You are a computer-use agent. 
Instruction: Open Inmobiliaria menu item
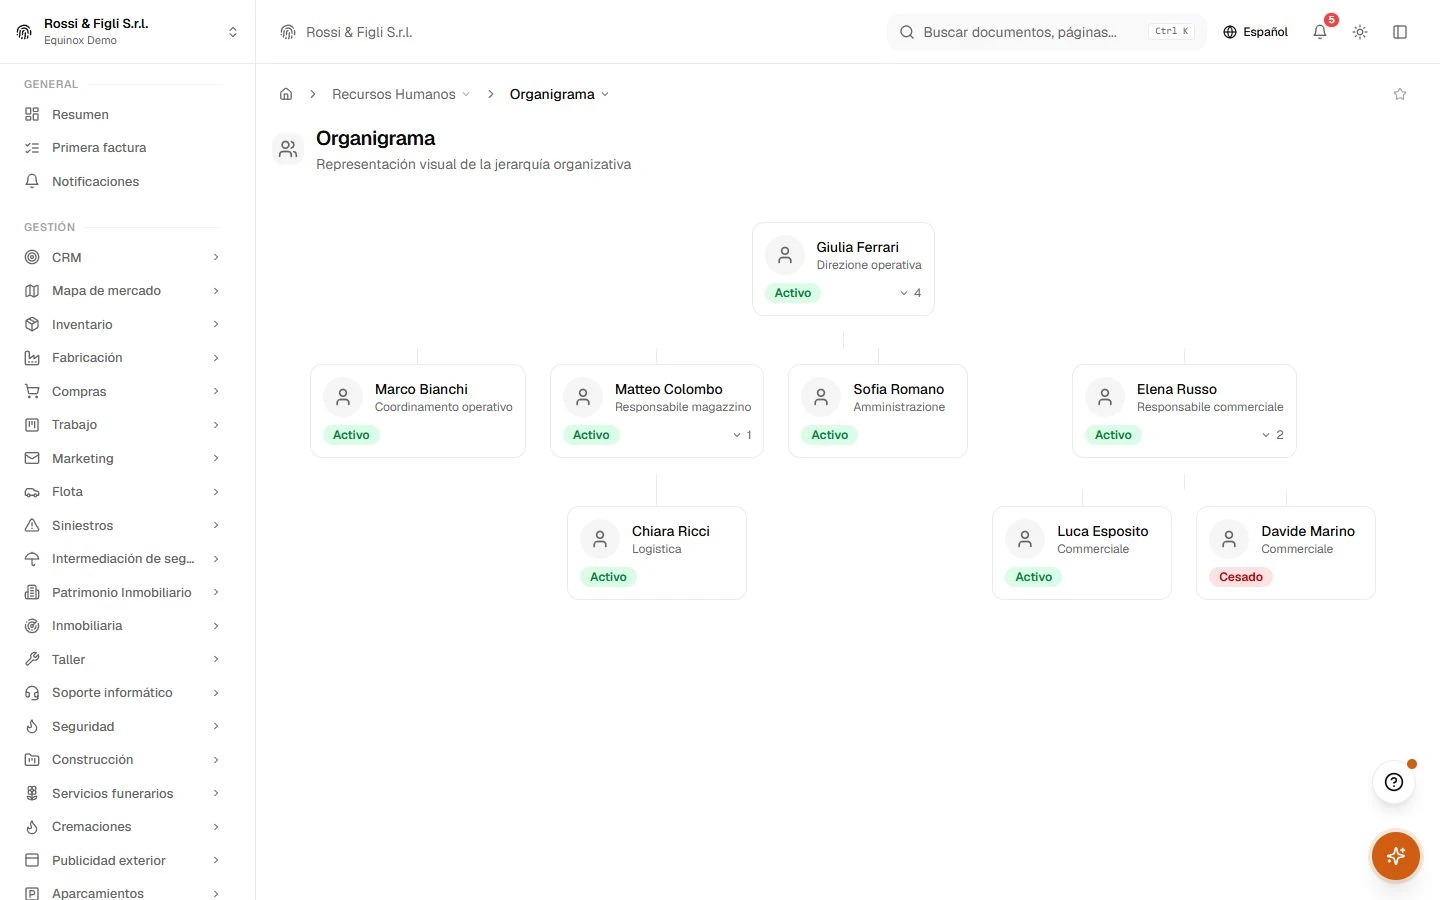click(x=122, y=626)
